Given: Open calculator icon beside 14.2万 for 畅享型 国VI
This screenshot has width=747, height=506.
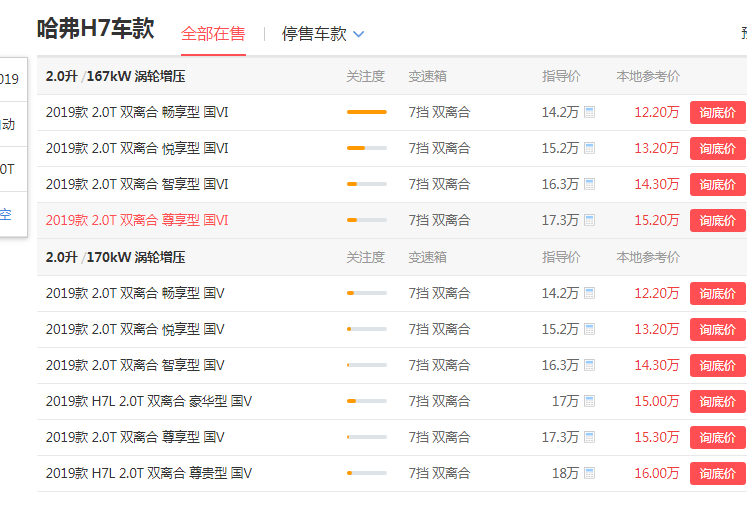Looking at the screenshot, I should tap(589, 112).
